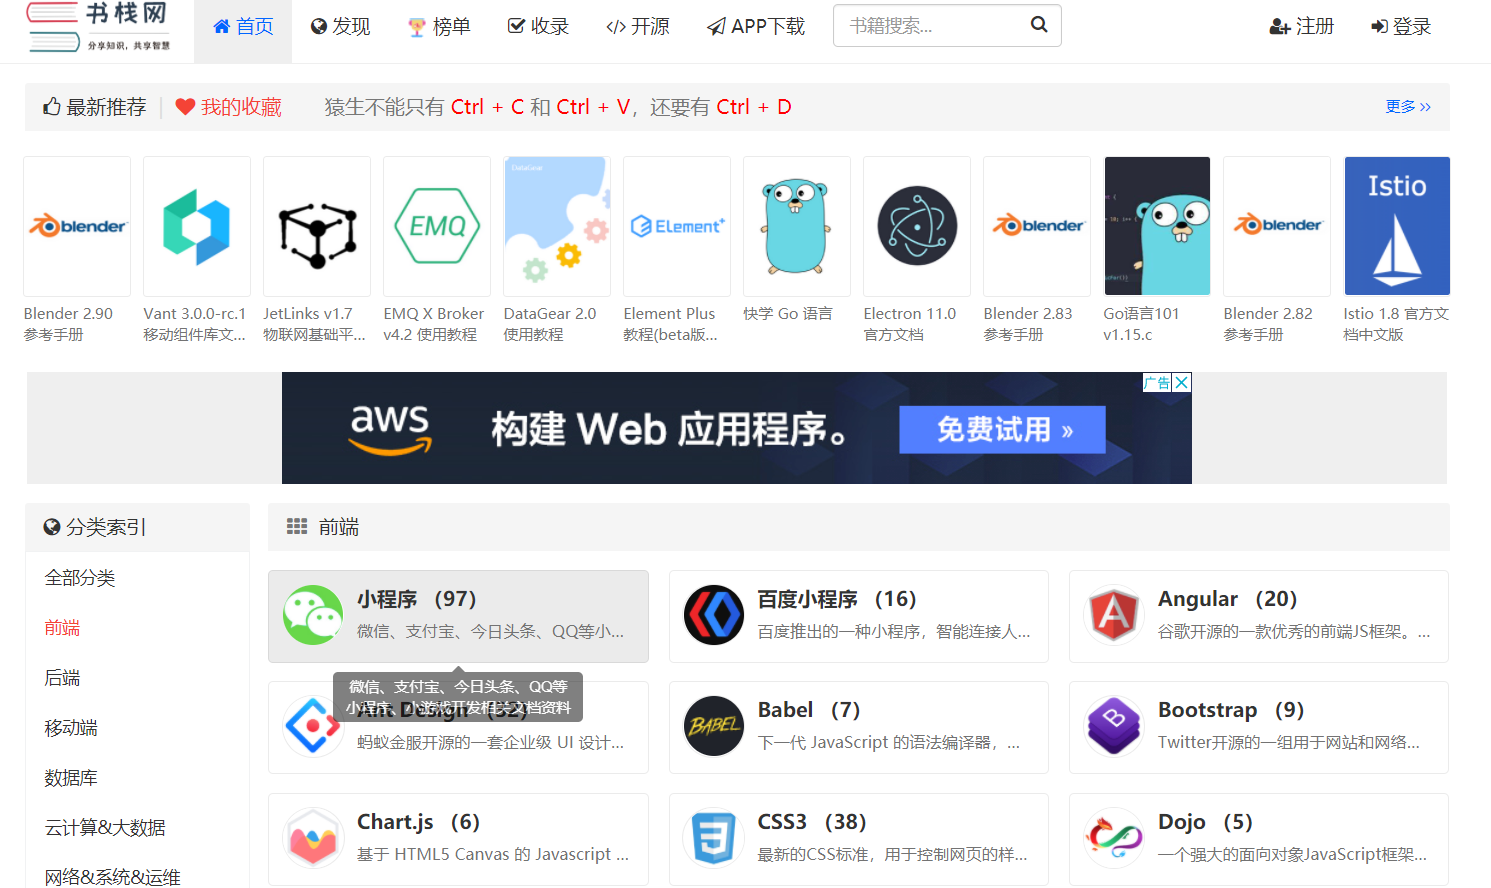This screenshot has width=1491, height=888.
Task: Open the EMQ X Broker book cover
Action: (x=437, y=226)
